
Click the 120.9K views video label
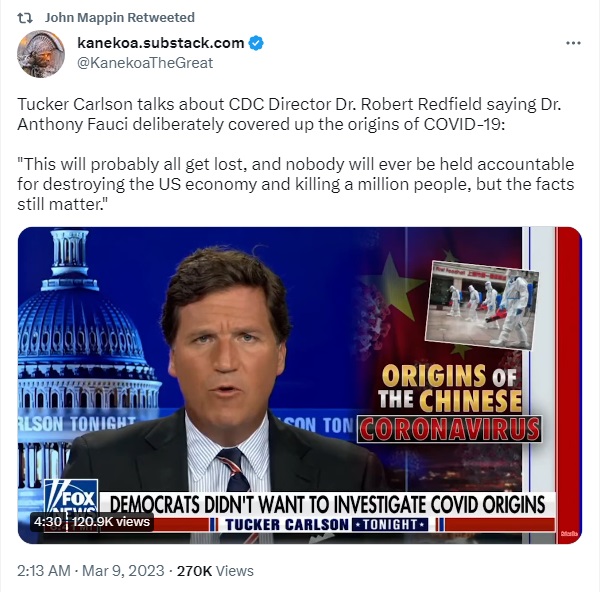[111, 521]
